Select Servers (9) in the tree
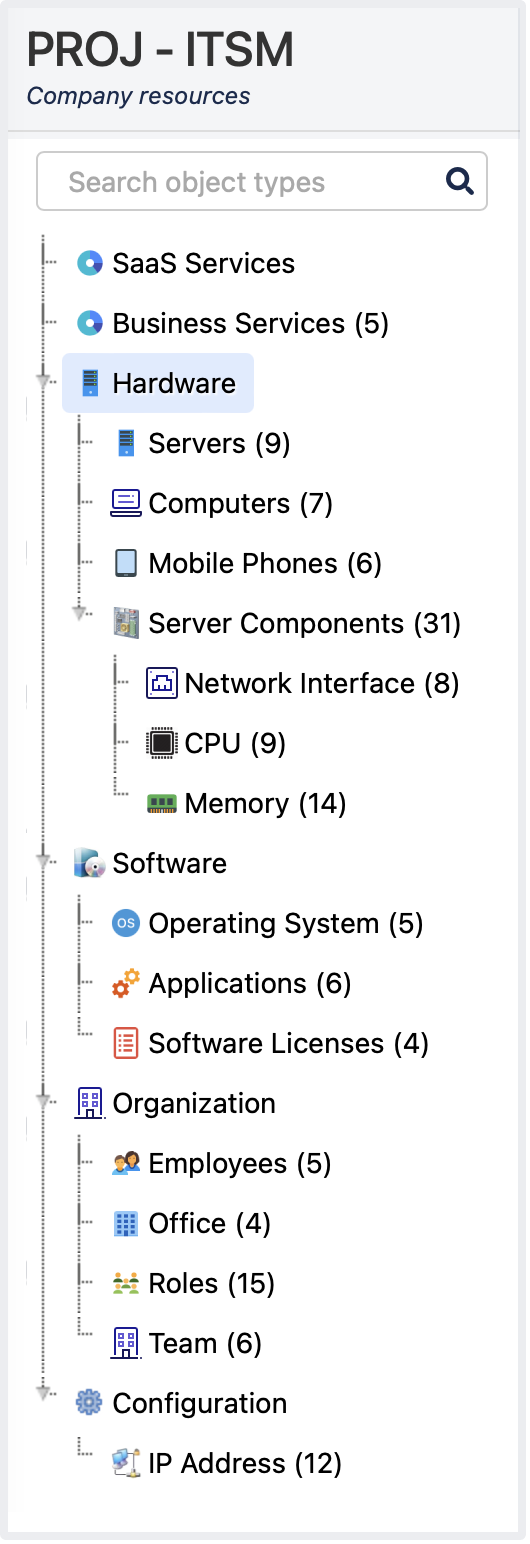The height and width of the screenshot is (1544, 530). pyautogui.click(x=219, y=443)
